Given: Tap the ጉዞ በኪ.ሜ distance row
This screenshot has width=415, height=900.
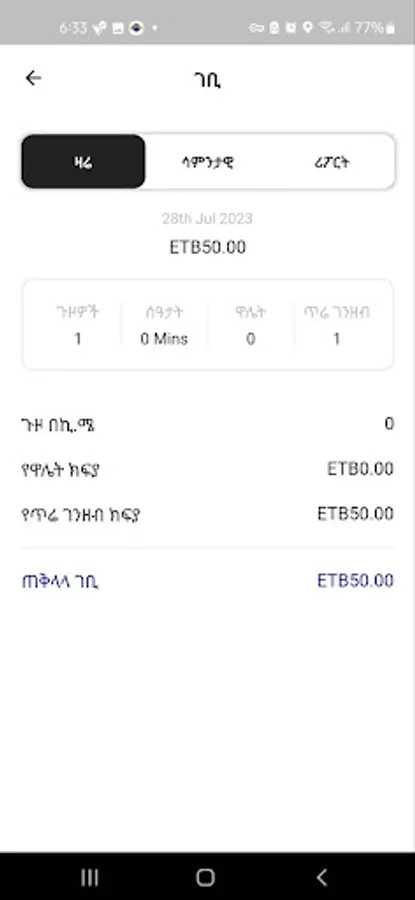Looking at the screenshot, I should (207, 425).
